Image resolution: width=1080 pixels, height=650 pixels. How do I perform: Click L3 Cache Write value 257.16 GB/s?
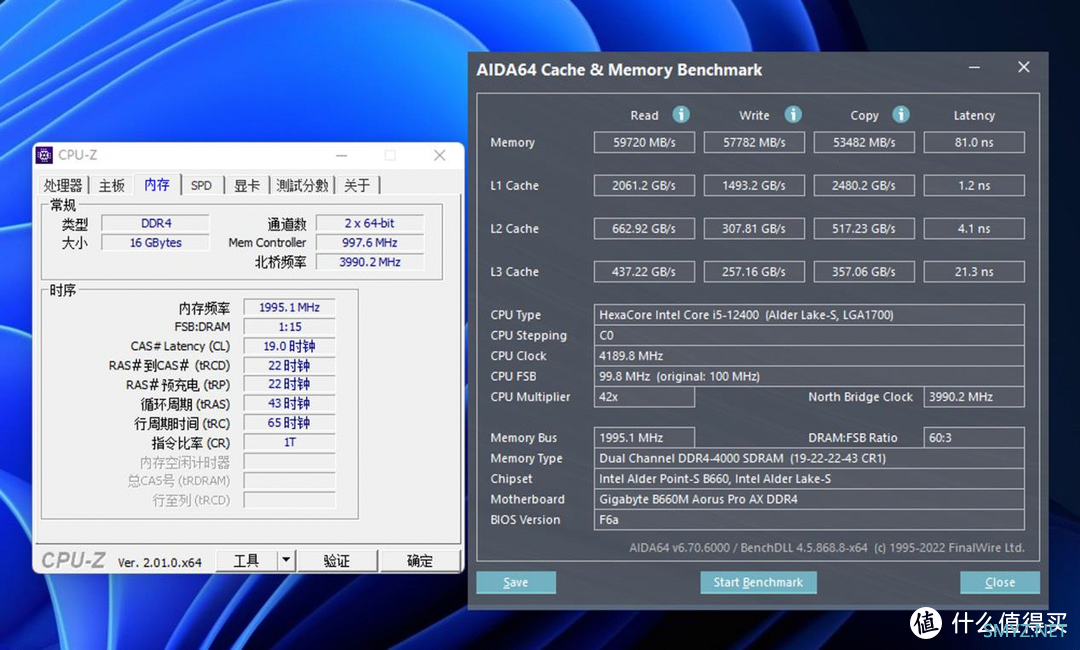[x=754, y=272]
